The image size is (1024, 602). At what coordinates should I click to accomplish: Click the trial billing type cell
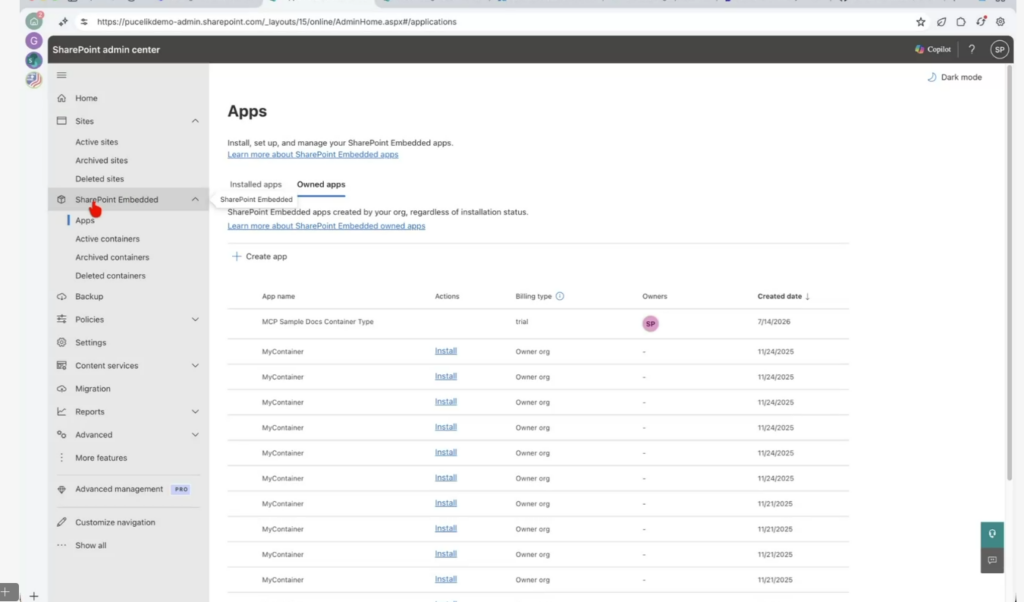coord(521,321)
